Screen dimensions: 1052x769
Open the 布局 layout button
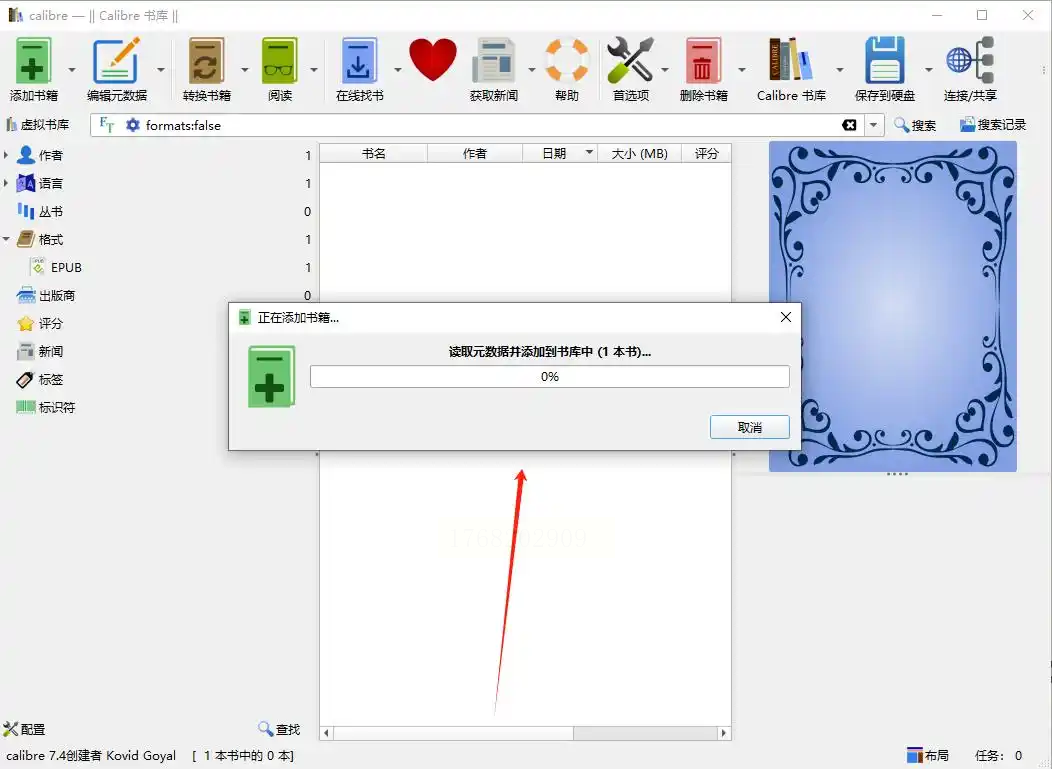pyautogui.click(x=928, y=756)
